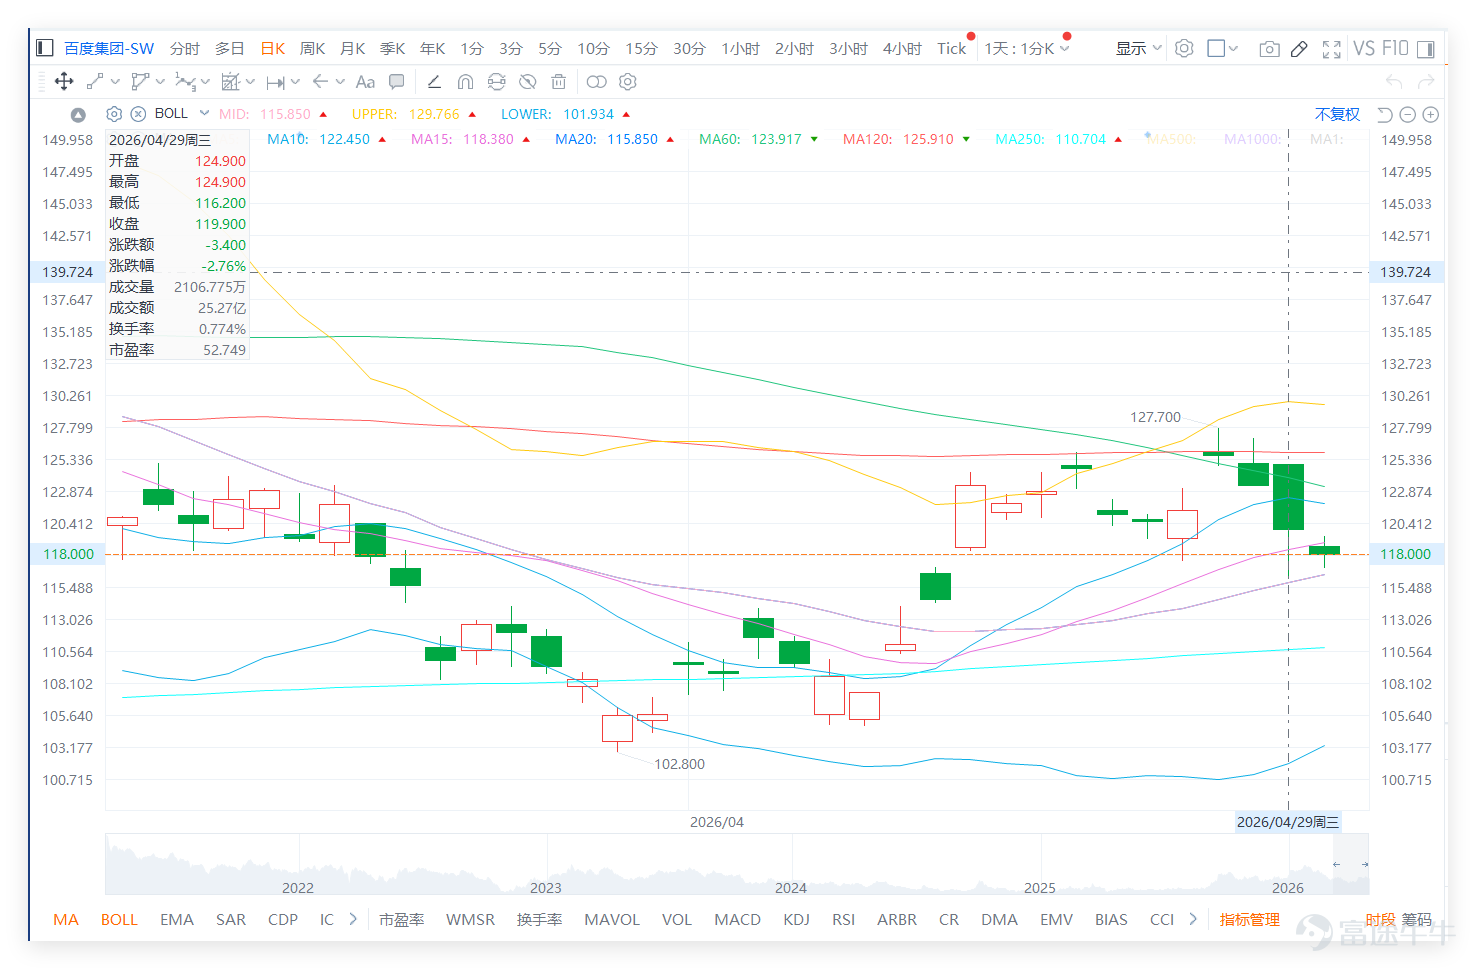Open the chart analysis tool dropdown arrow
This screenshot has width=1476, height=969.
click(250, 82)
